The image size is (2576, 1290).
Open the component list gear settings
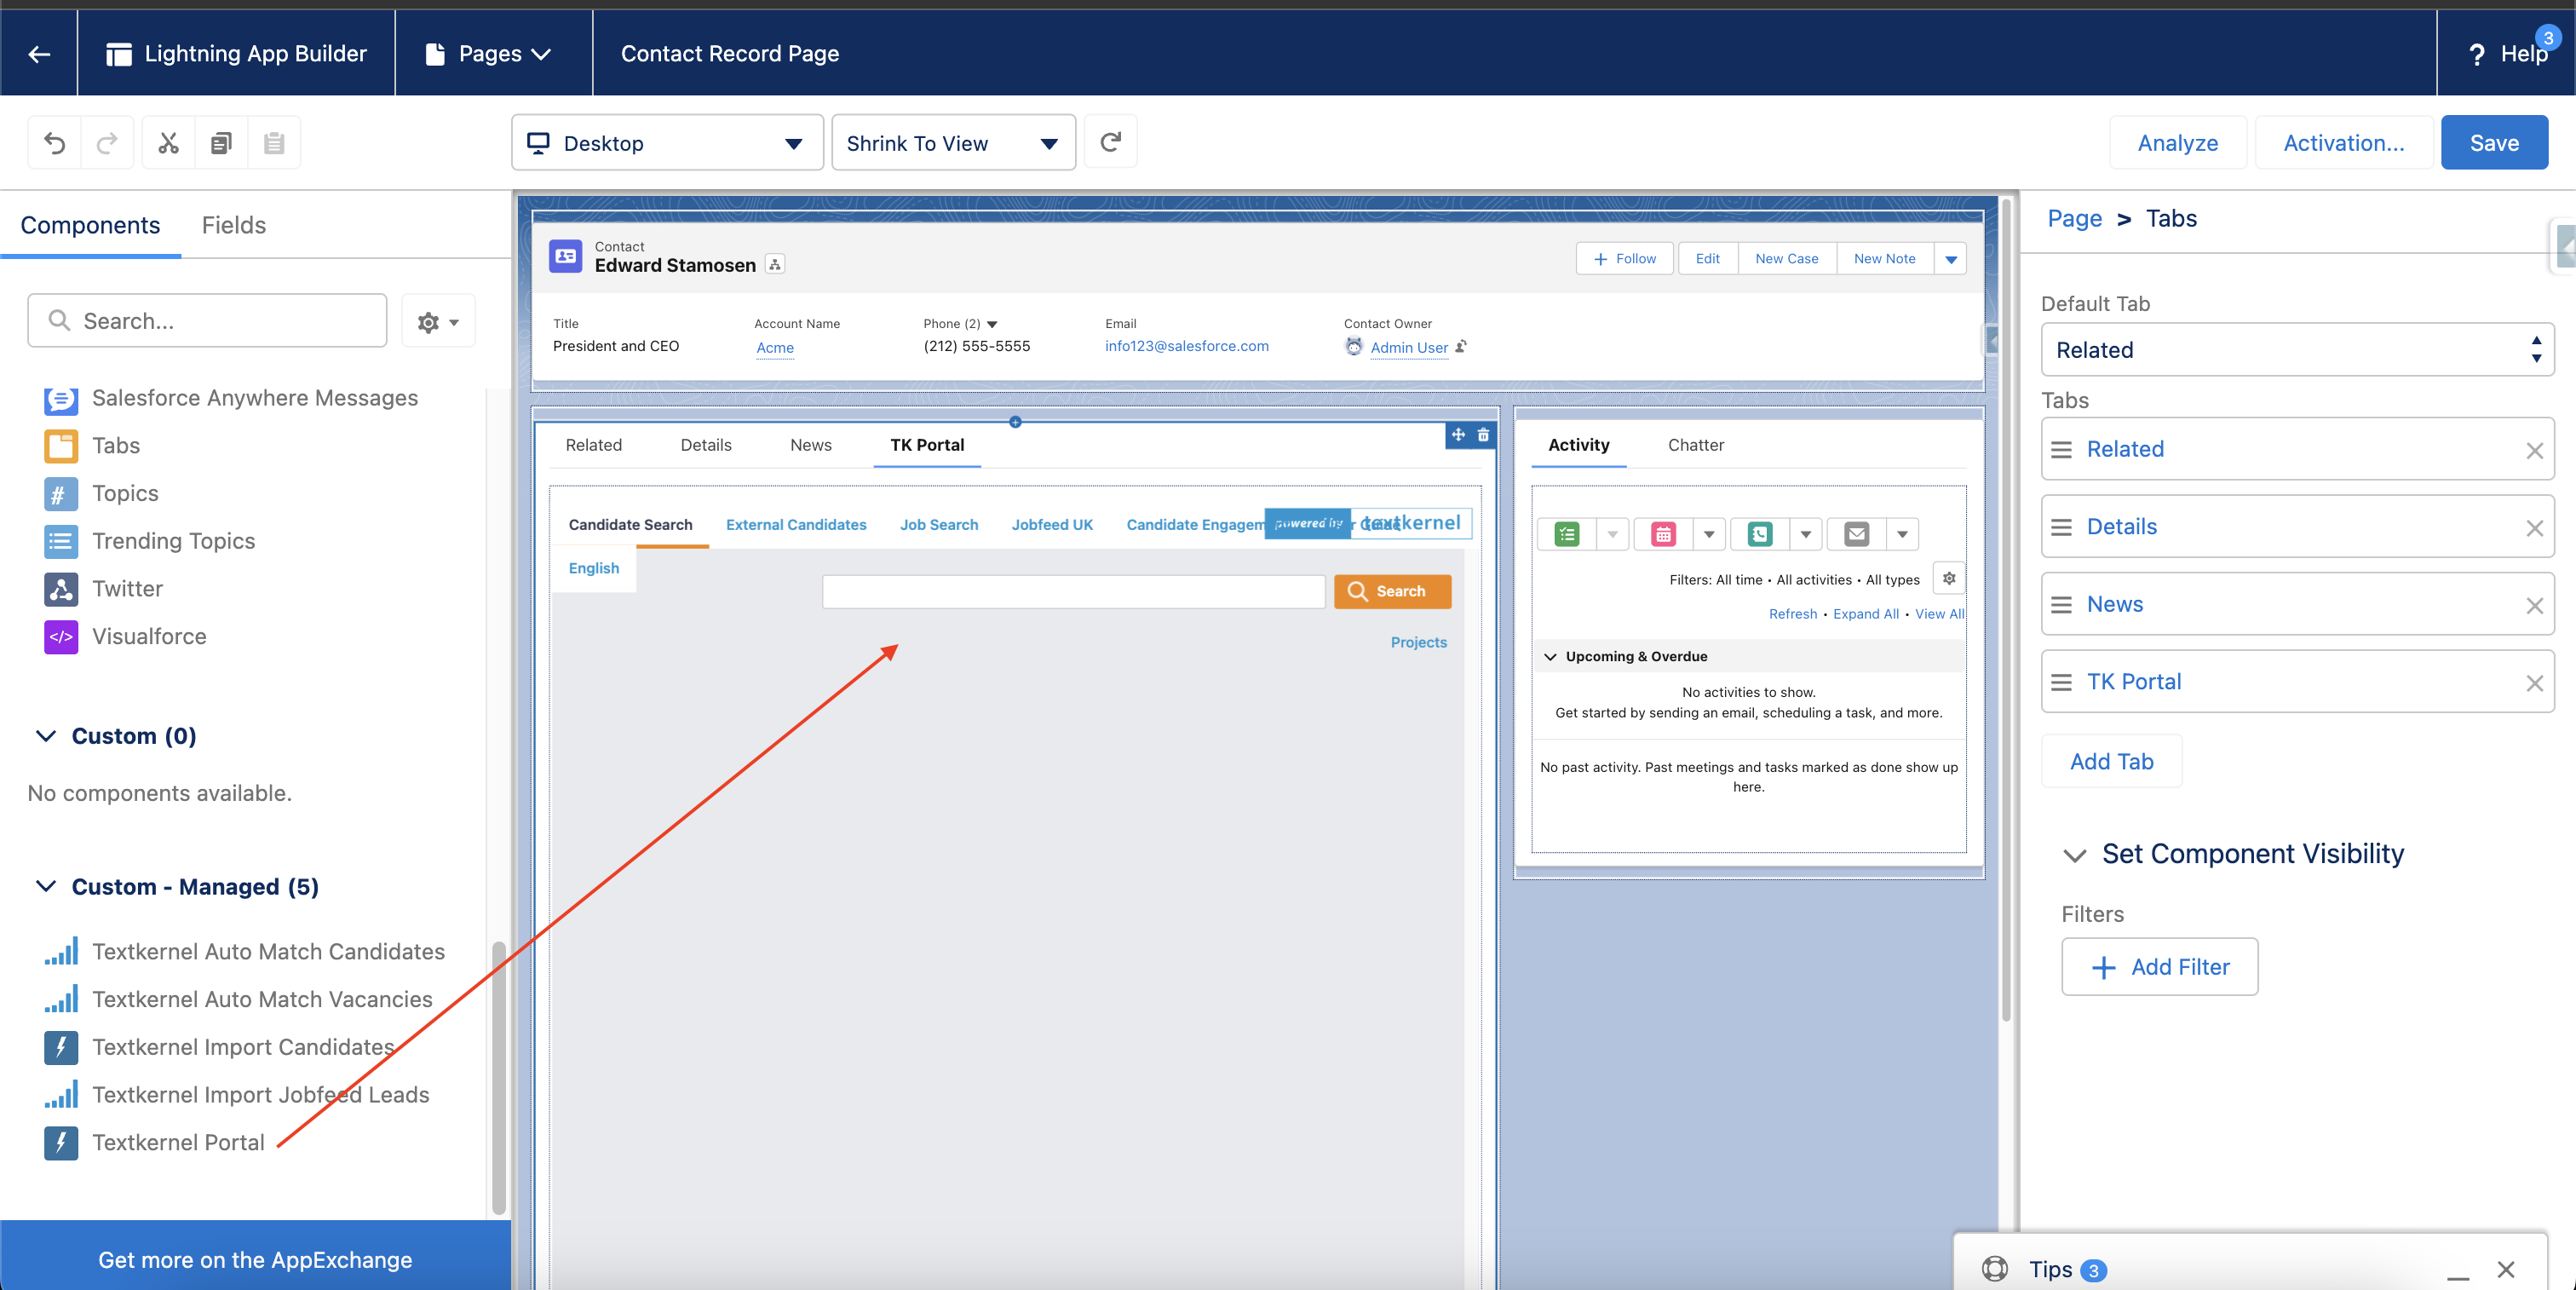click(x=438, y=321)
